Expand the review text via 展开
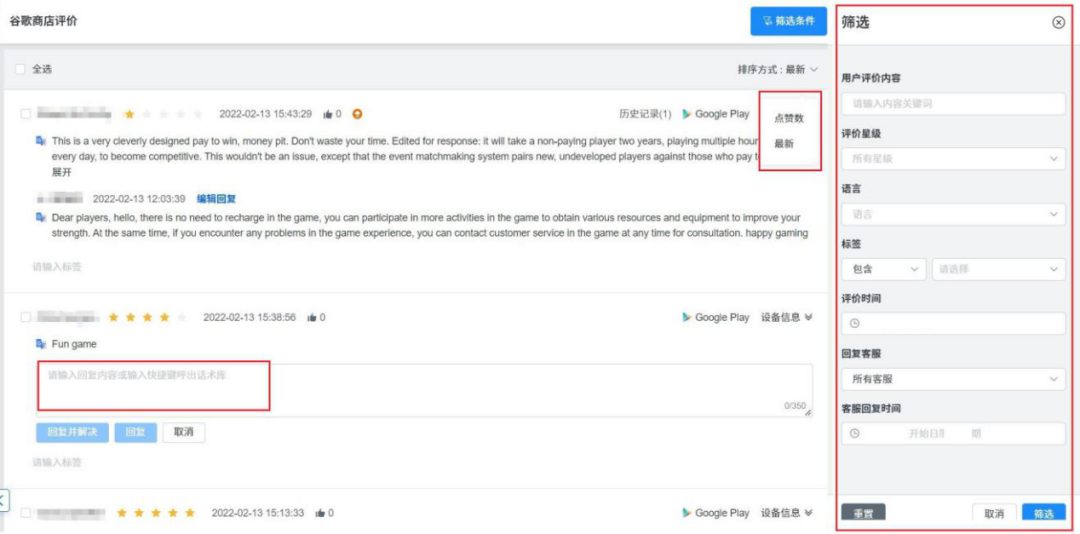Image resolution: width=1080 pixels, height=534 pixels. click(62, 172)
